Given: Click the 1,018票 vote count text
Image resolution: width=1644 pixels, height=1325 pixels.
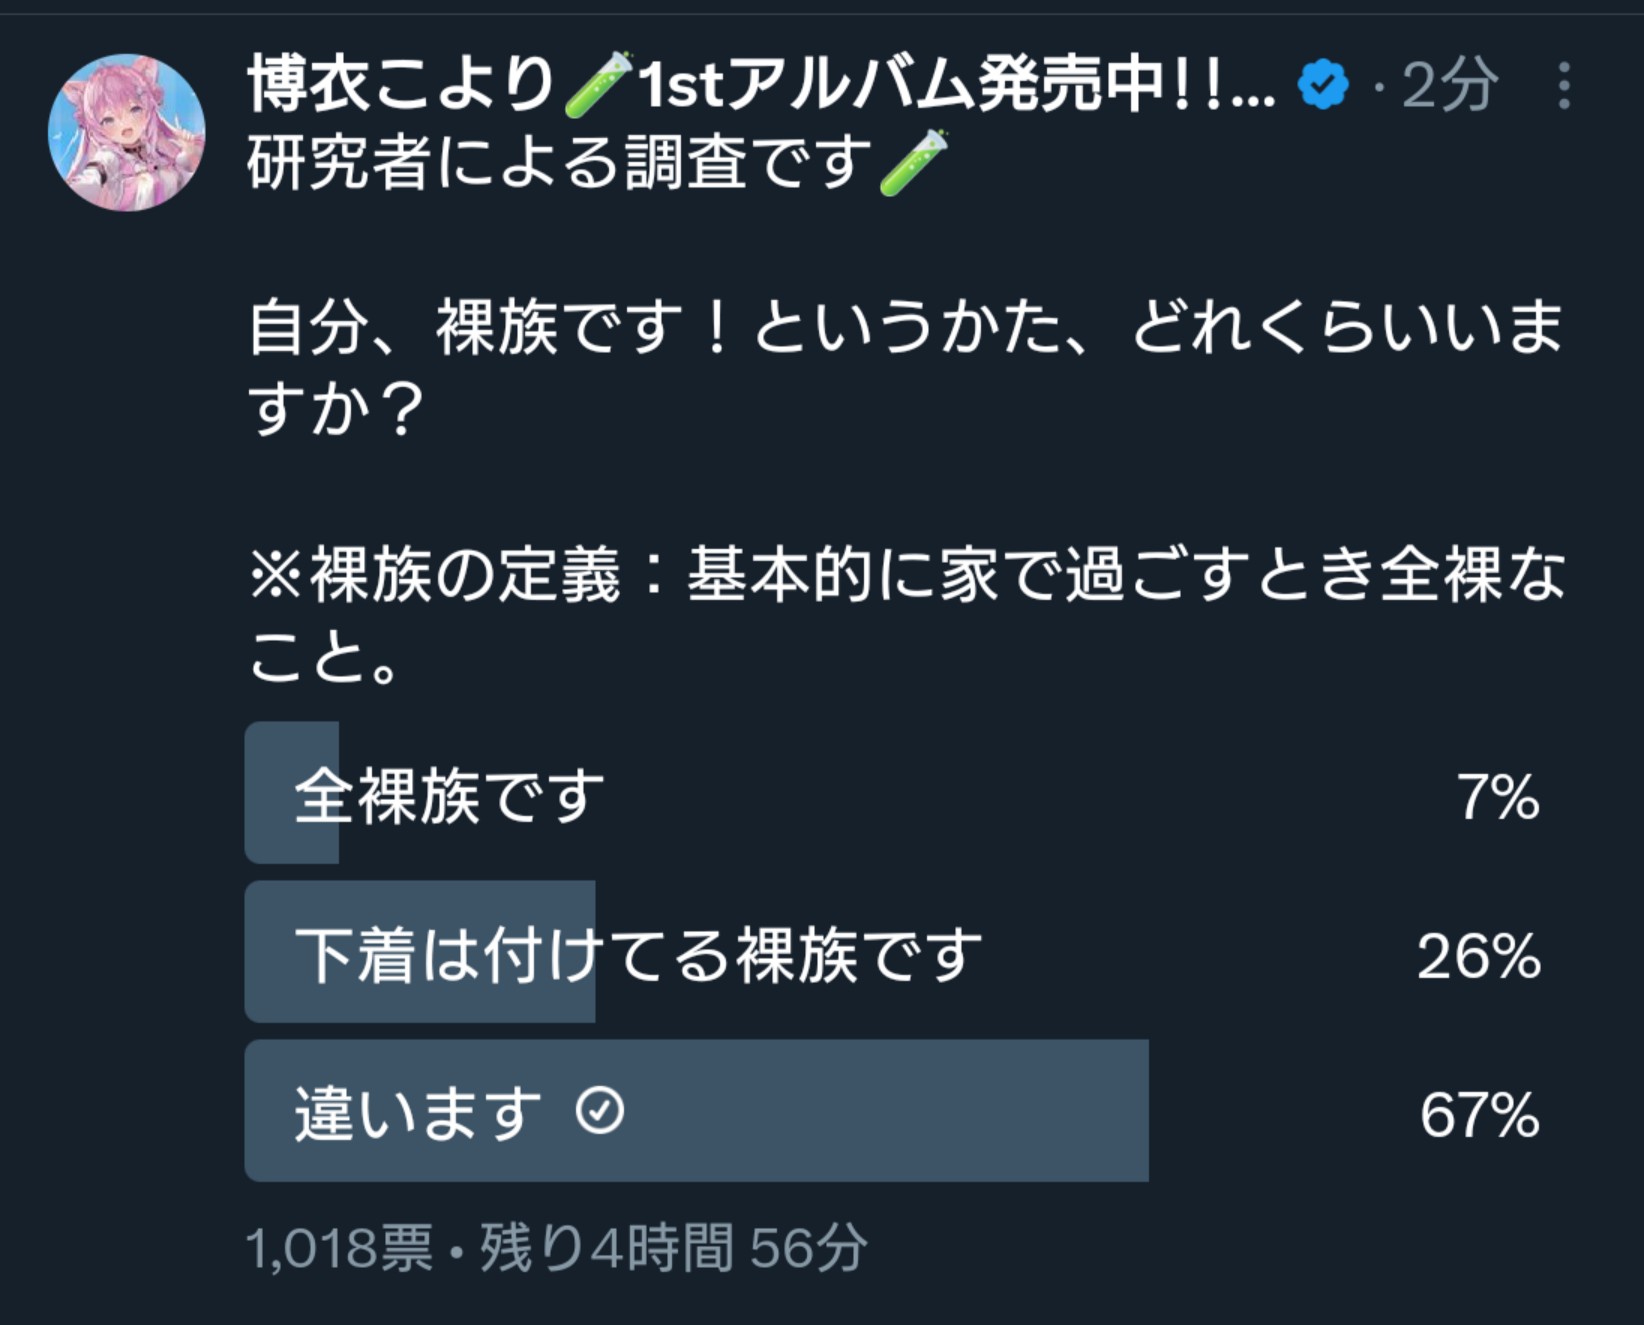Looking at the screenshot, I should 340,1248.
